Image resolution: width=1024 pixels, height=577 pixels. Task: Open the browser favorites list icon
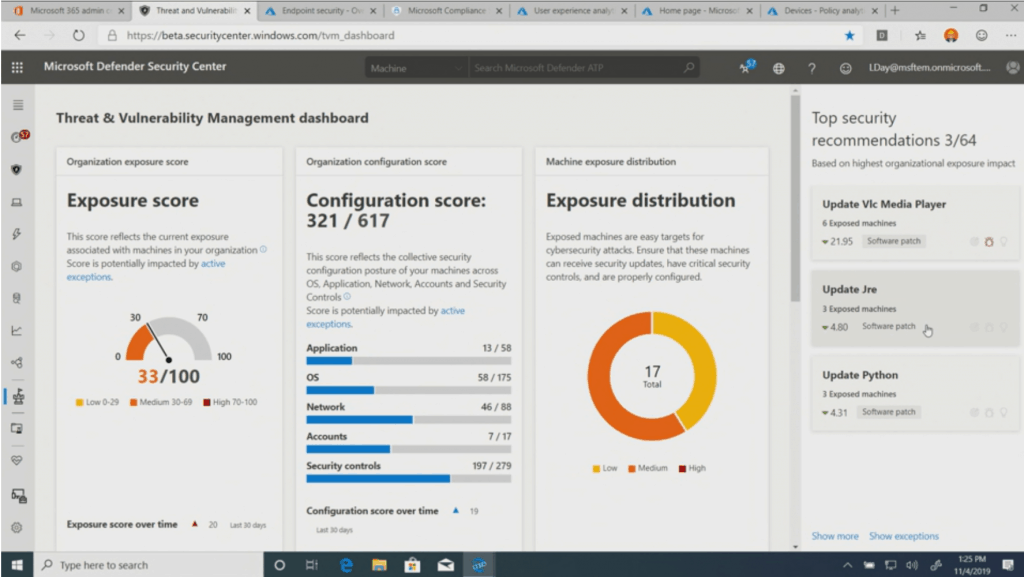pyautogui.click(x=920, y=35)
